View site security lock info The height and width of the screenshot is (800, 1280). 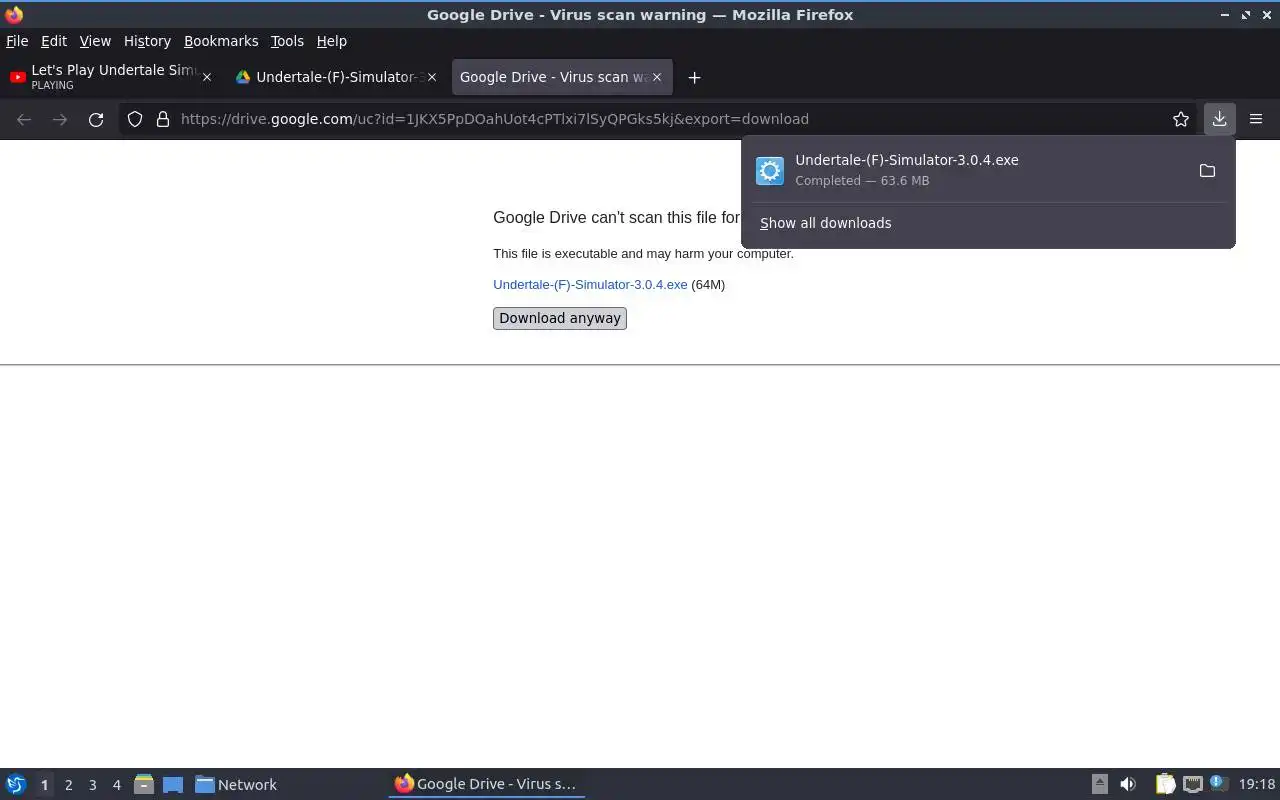(x=163, y=119)
